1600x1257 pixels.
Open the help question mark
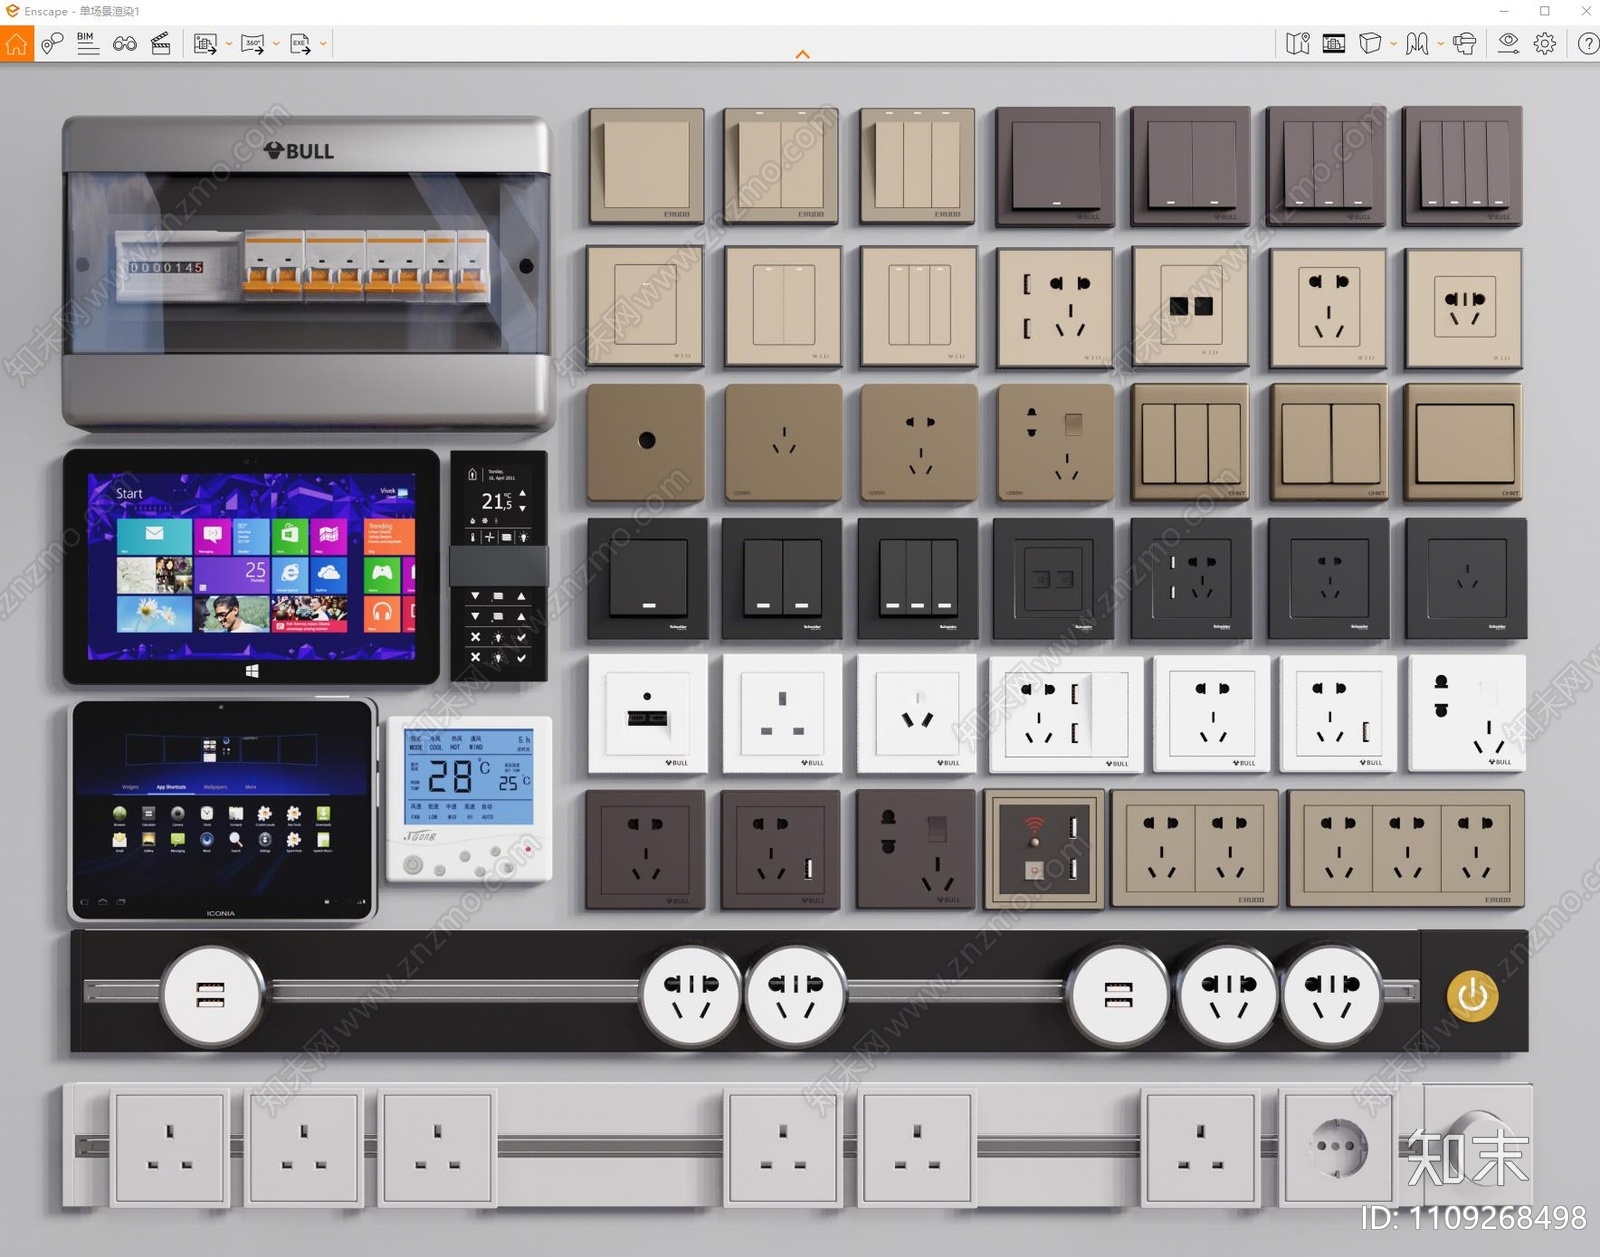[x=1588, y=44]
